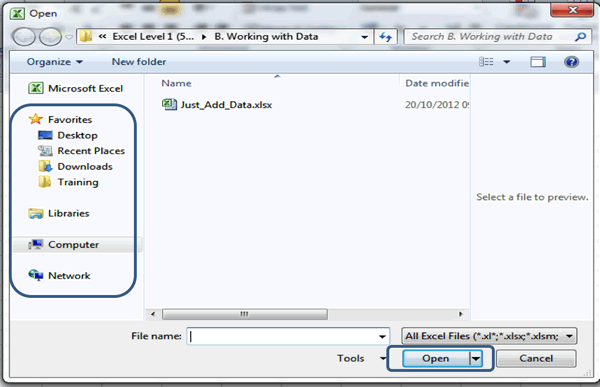Image resolution: width=600 pixels, height=387 pixels.
Task: Click the Downloads folder icon
Action: point(45,166)
